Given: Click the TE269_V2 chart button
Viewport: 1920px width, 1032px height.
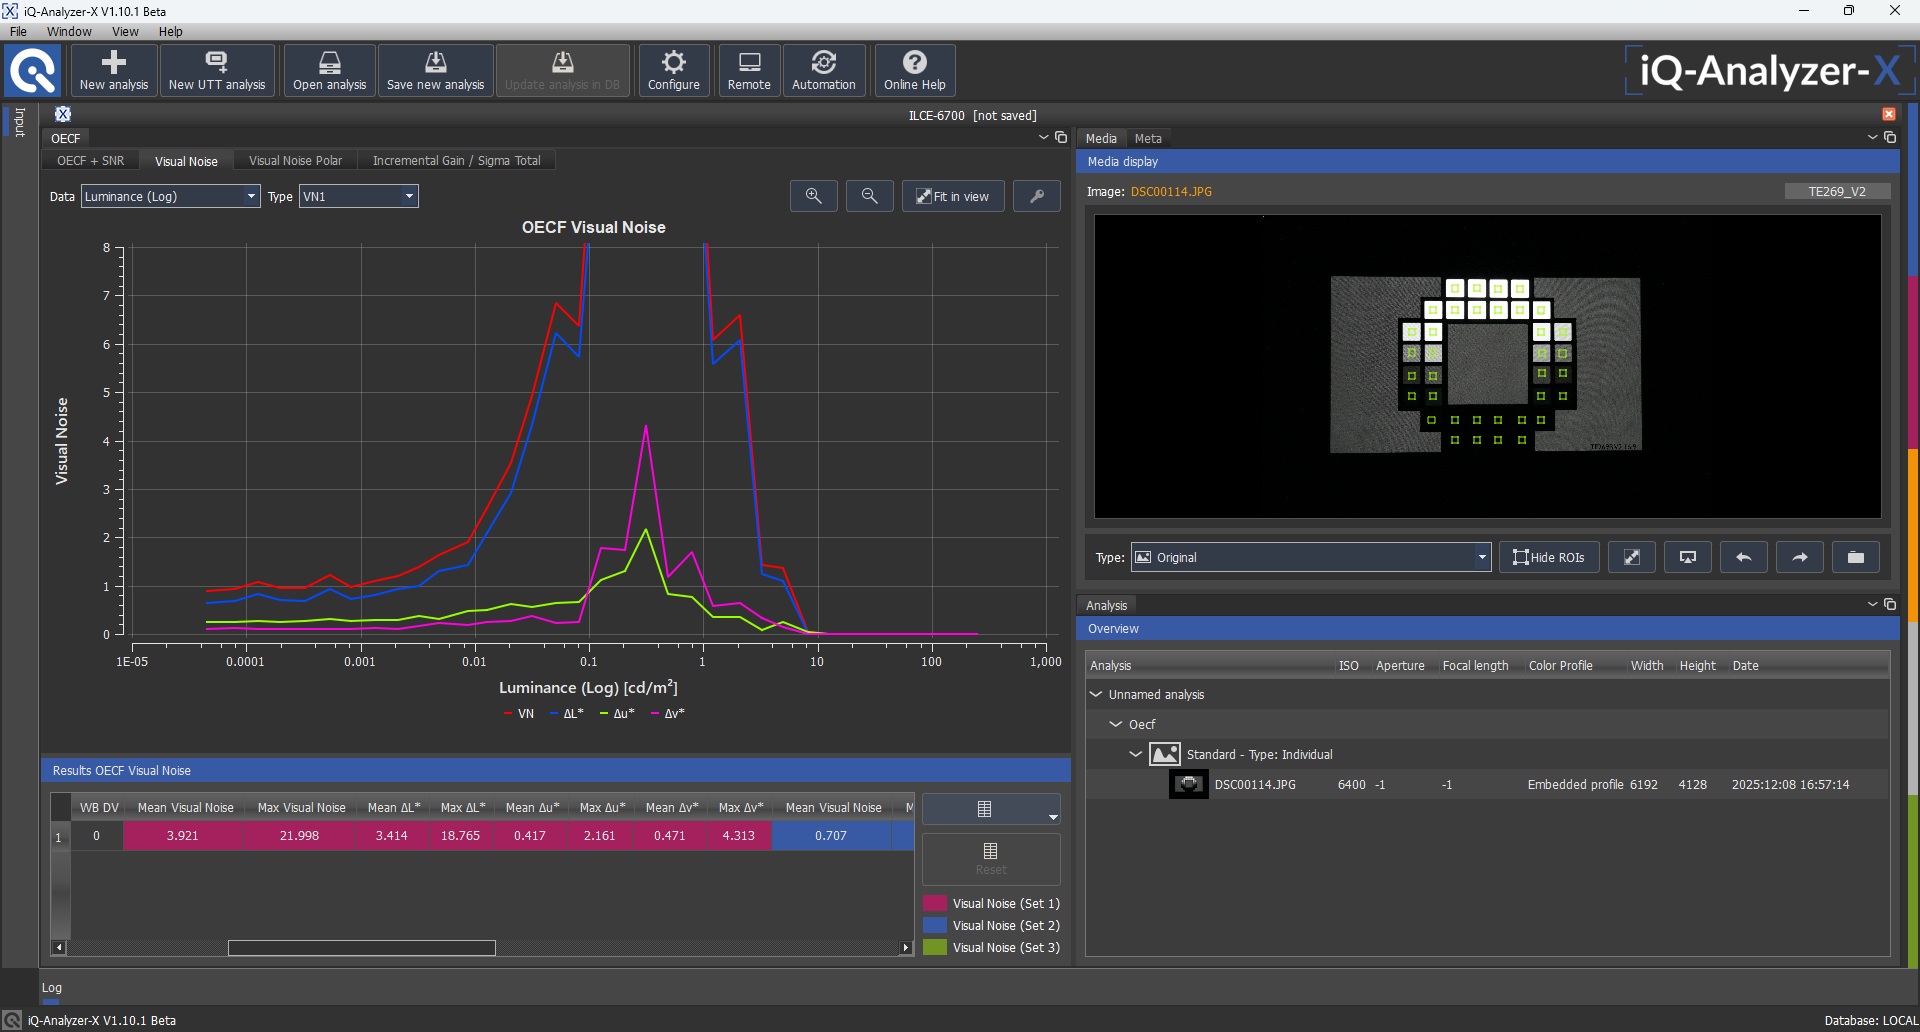Looking at the screenshot, I should pyautogui.click(x=1837, y=191).
